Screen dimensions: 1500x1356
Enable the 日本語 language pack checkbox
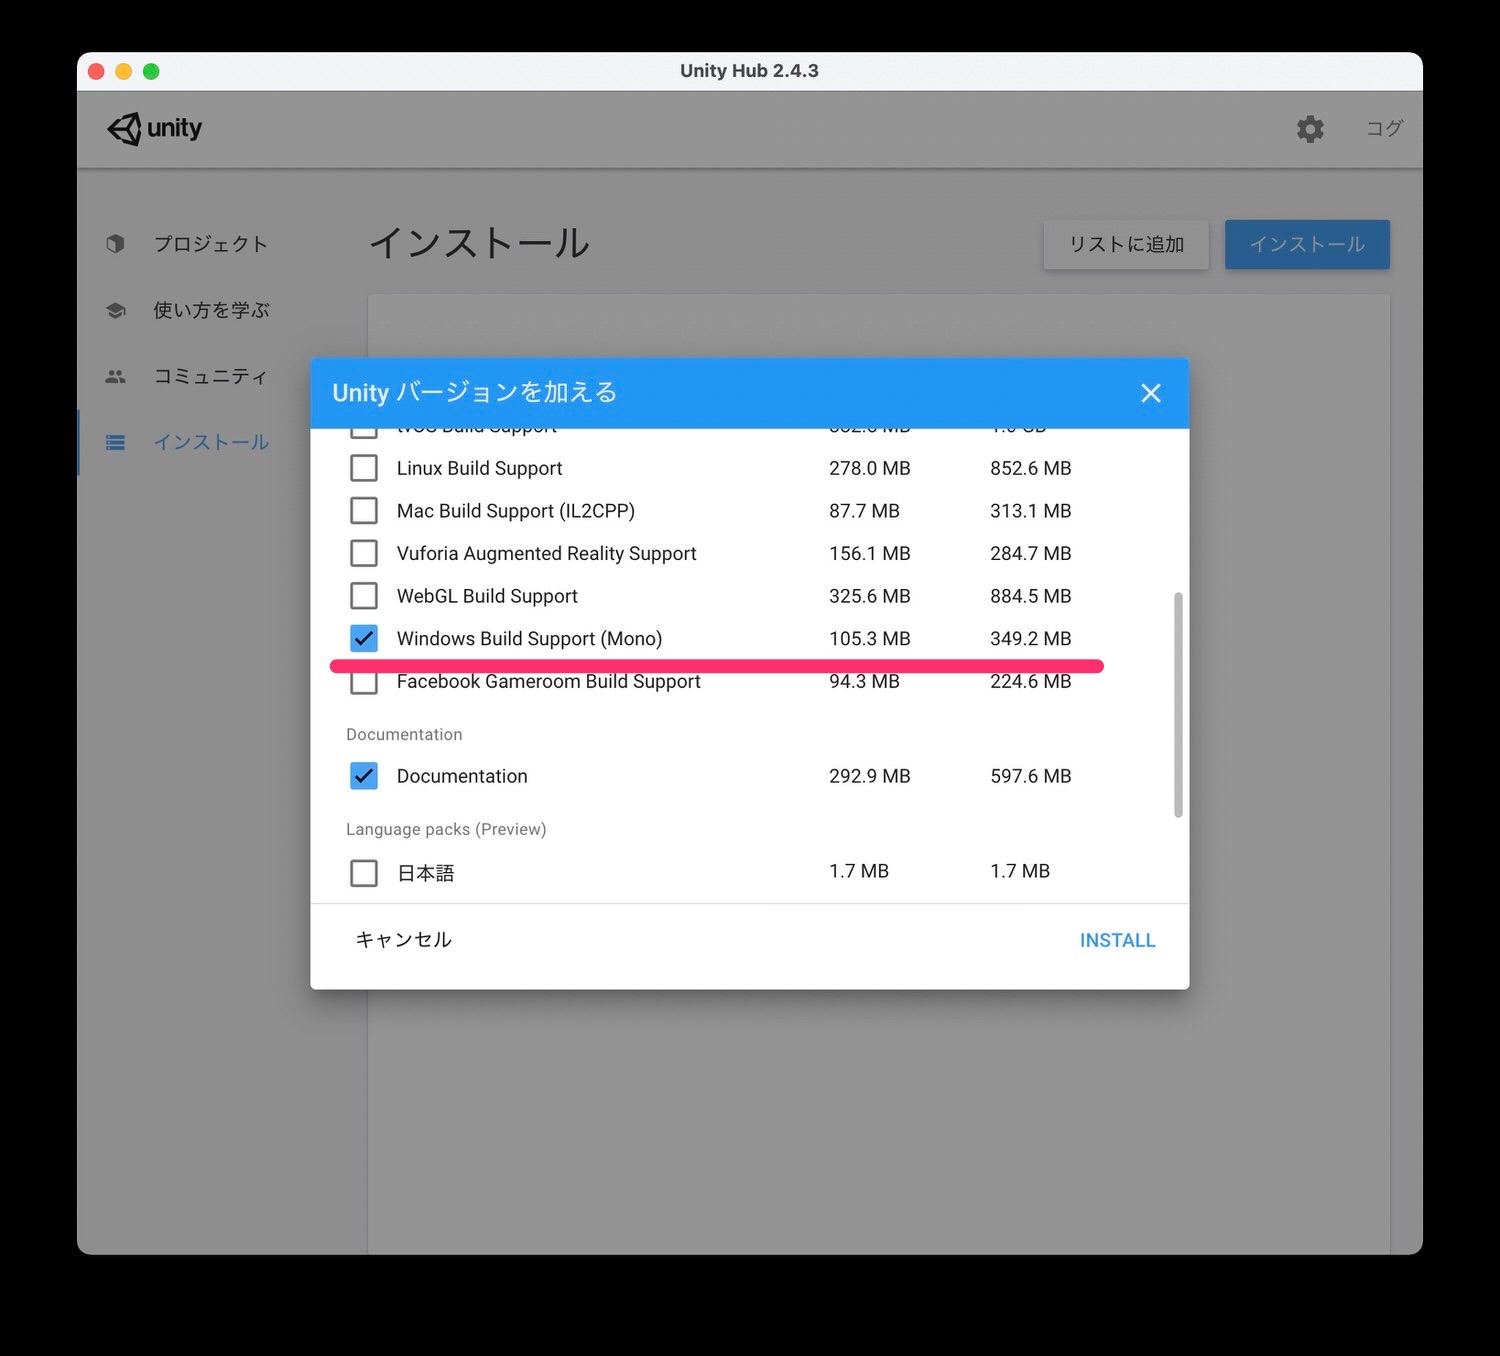tap(364, 873)
